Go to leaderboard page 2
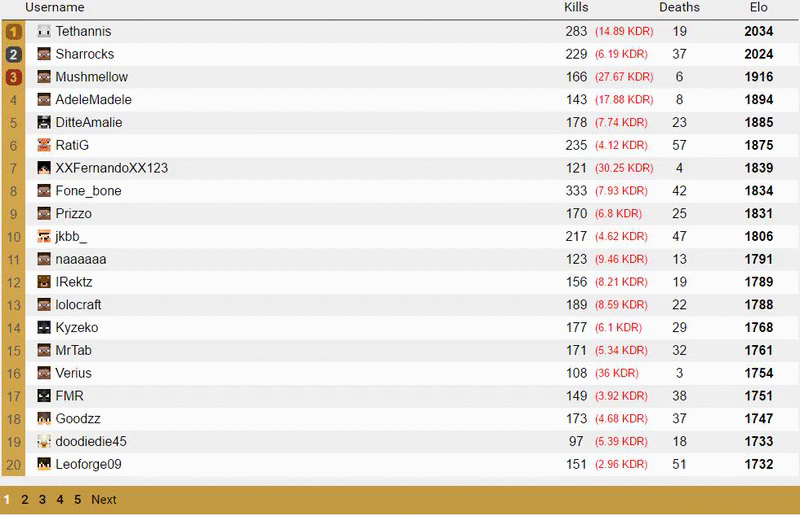The height and width of the screenshot is (516, 800). 24,500
